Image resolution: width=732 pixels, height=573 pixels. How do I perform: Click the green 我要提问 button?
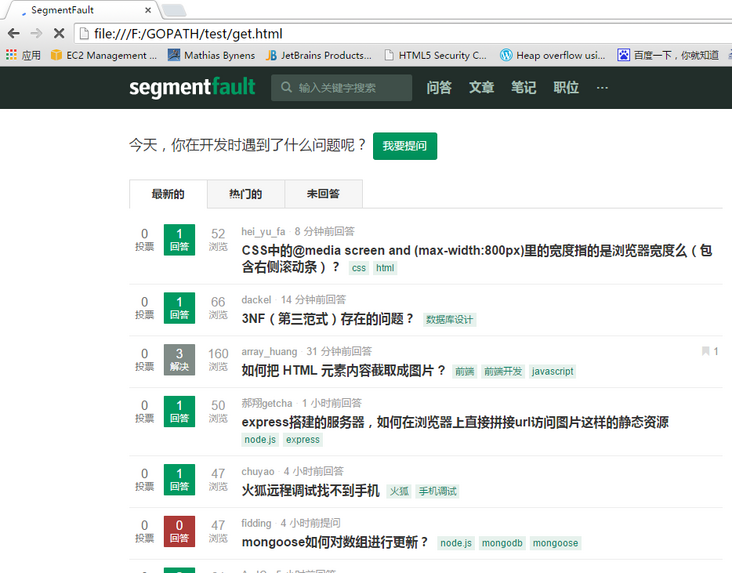[x=405, y=146]
